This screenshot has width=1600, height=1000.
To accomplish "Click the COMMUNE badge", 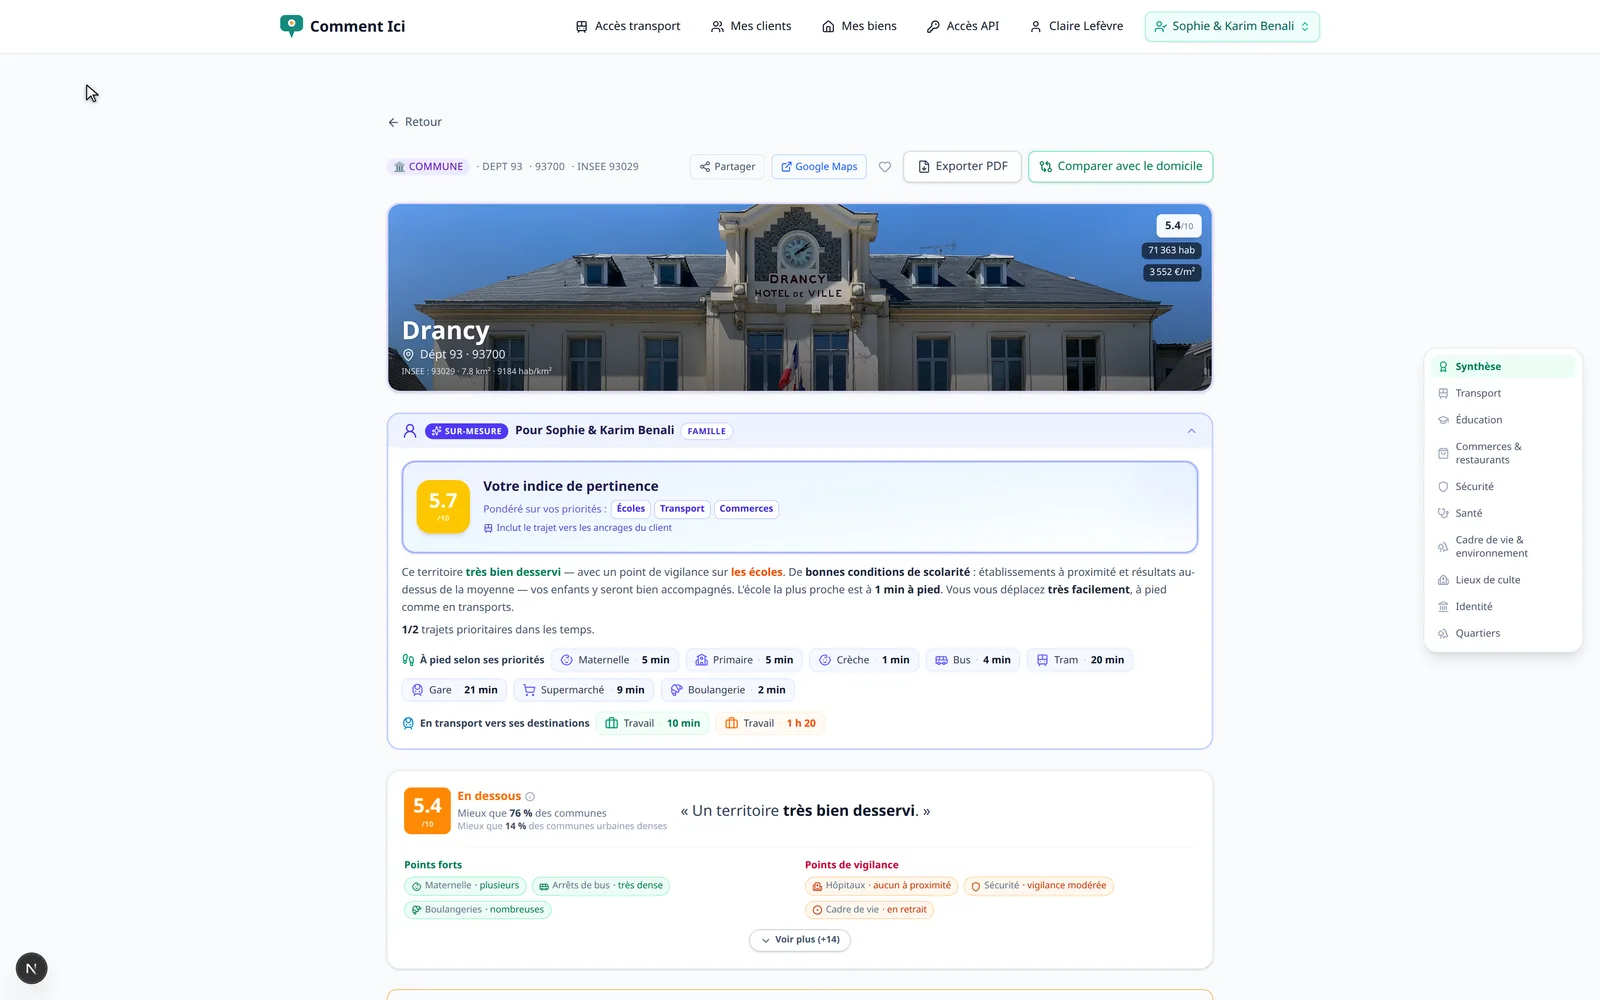I will [428, 167].
